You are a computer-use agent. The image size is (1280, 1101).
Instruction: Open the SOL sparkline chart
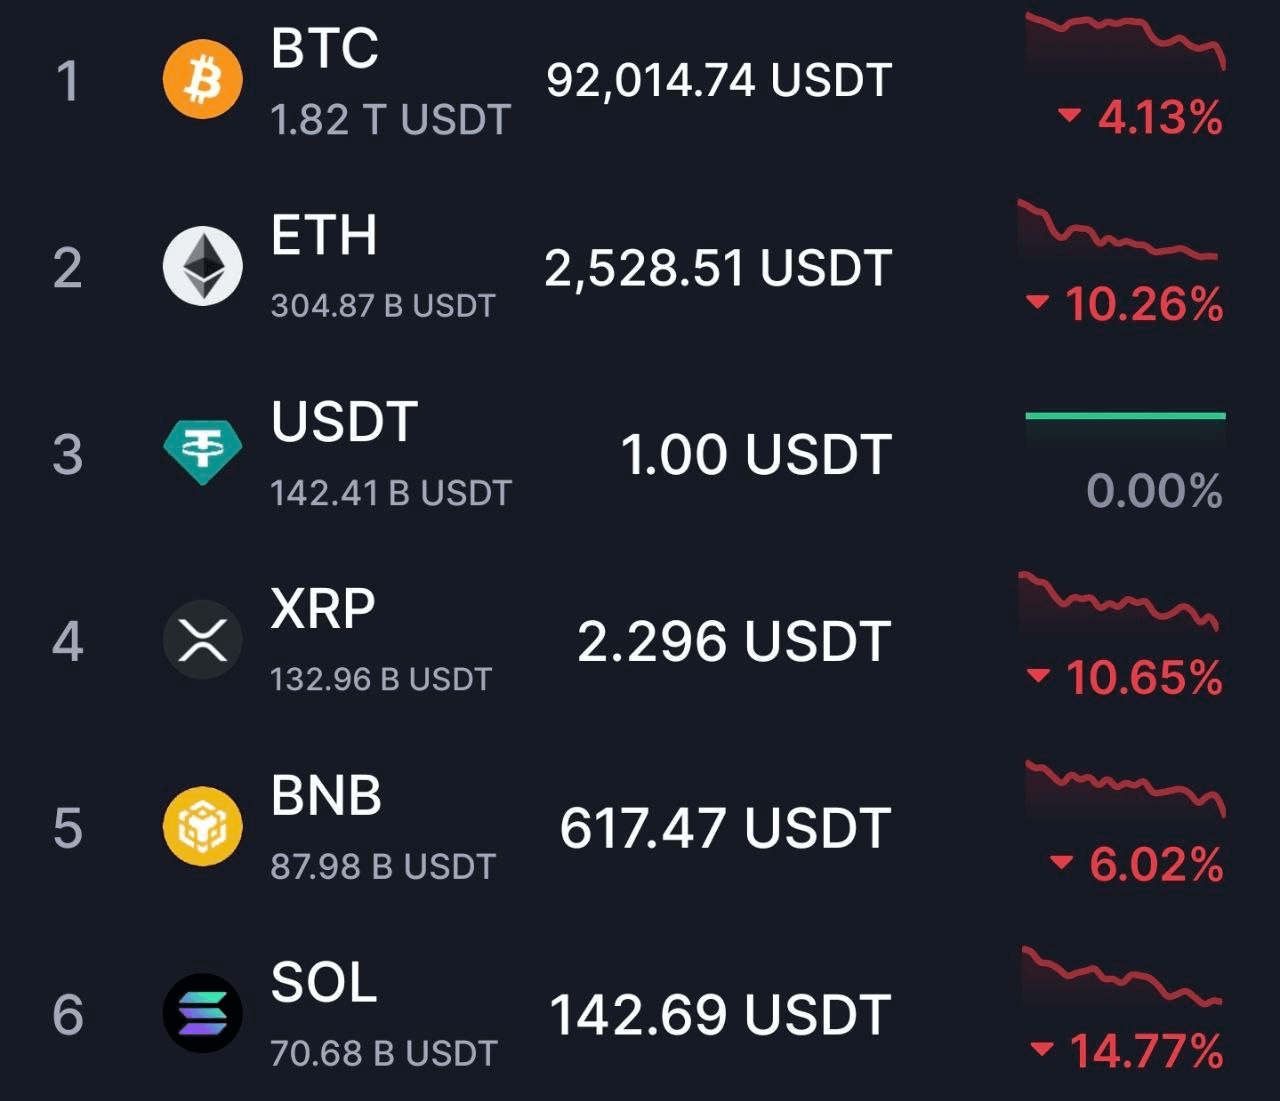tap(1121, 977)
